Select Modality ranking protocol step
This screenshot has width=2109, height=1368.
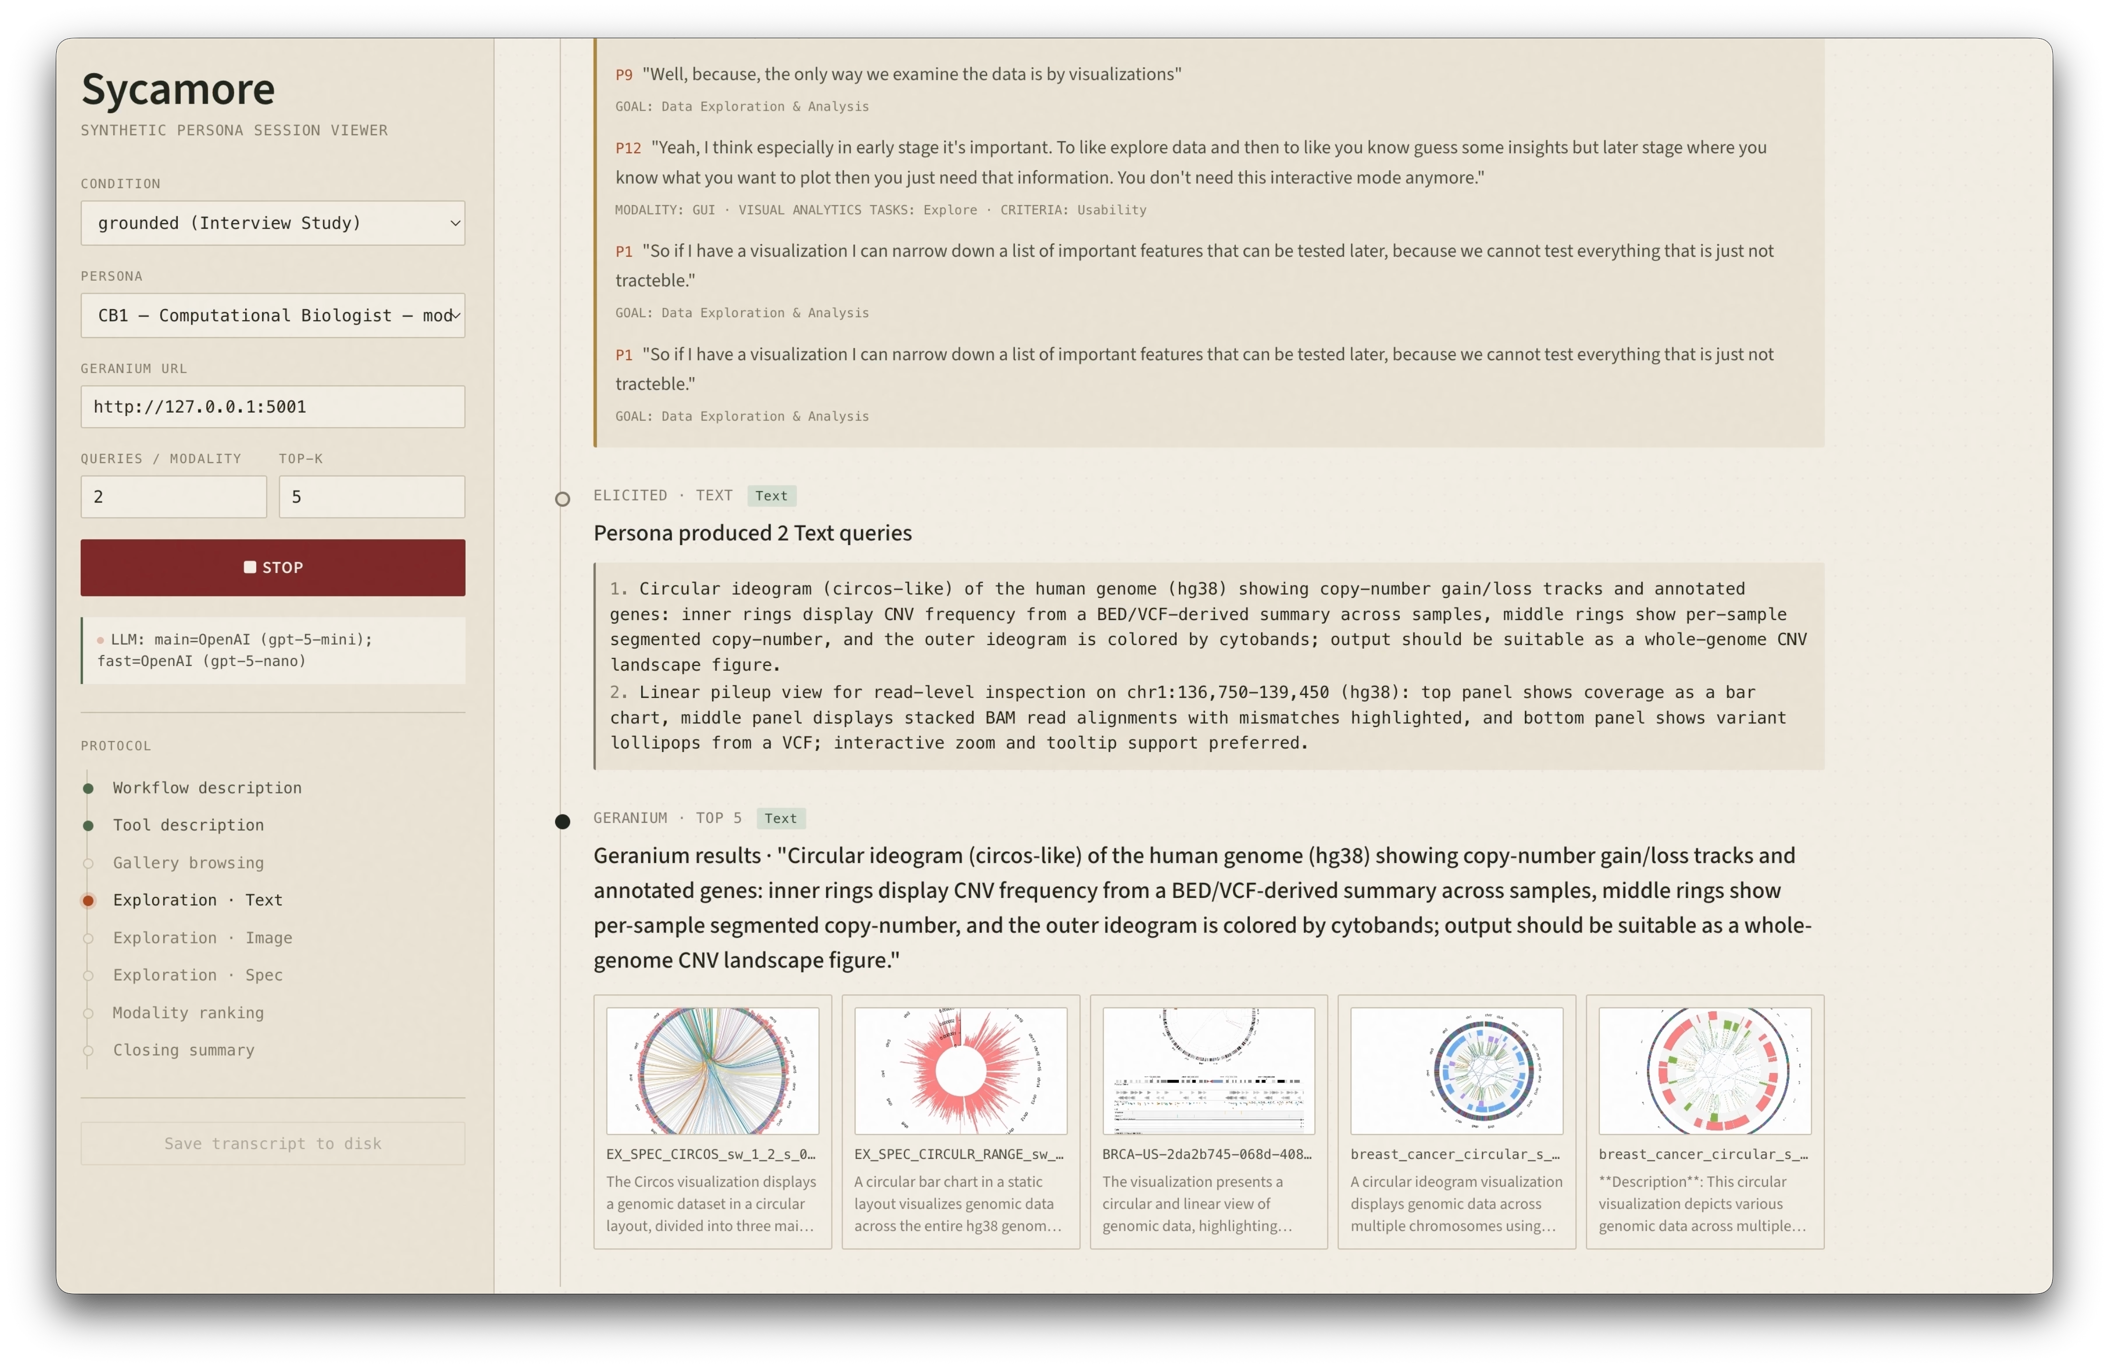(x=188, y=1013)
